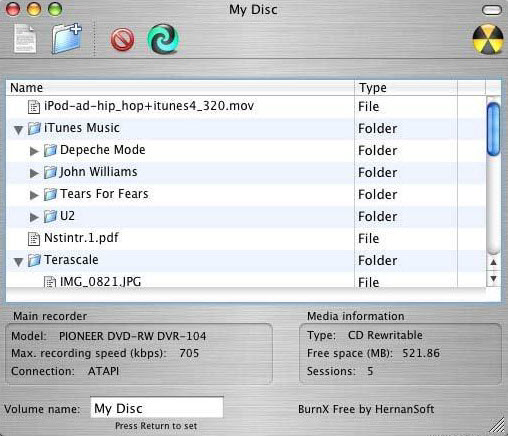This screenshot has height=436, width=508.
Task: Expand the U2 folder
Action: (34, 217)
